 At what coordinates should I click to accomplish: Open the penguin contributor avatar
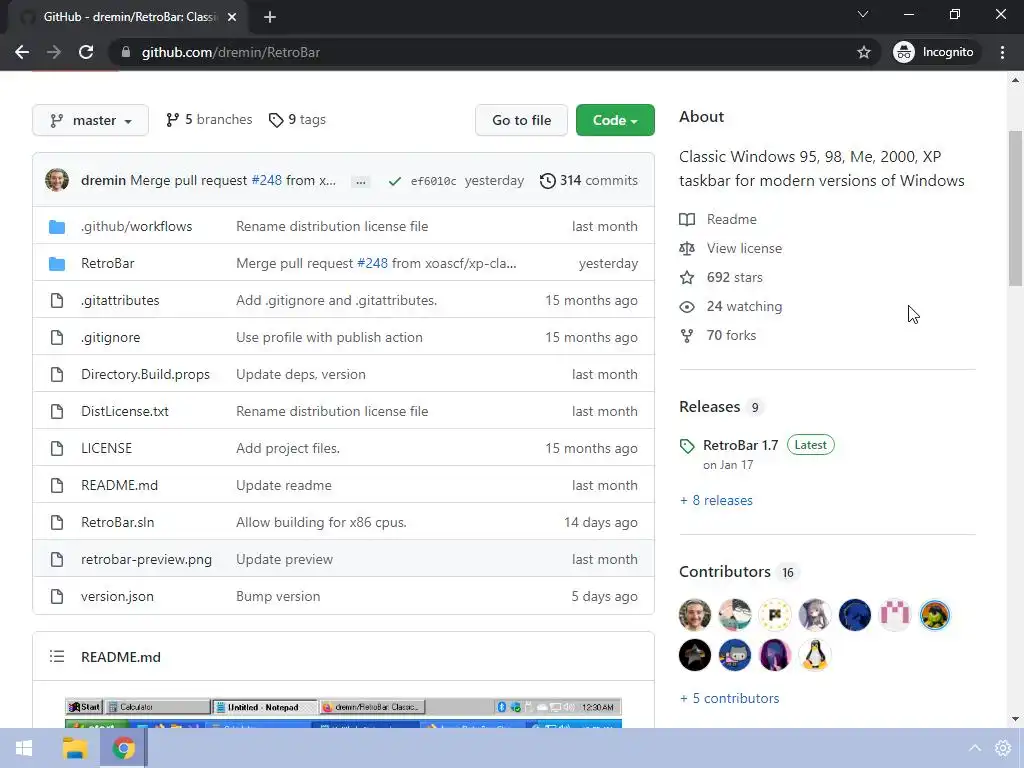point(815,655)
